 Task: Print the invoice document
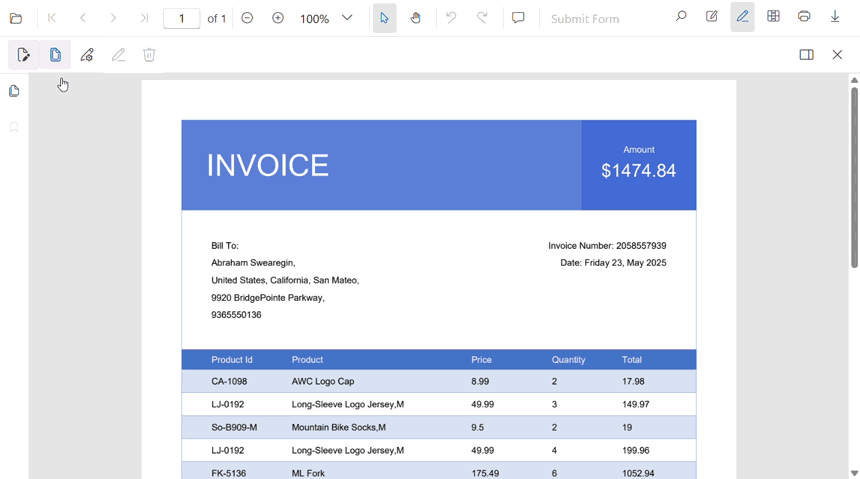click(804, 17)
